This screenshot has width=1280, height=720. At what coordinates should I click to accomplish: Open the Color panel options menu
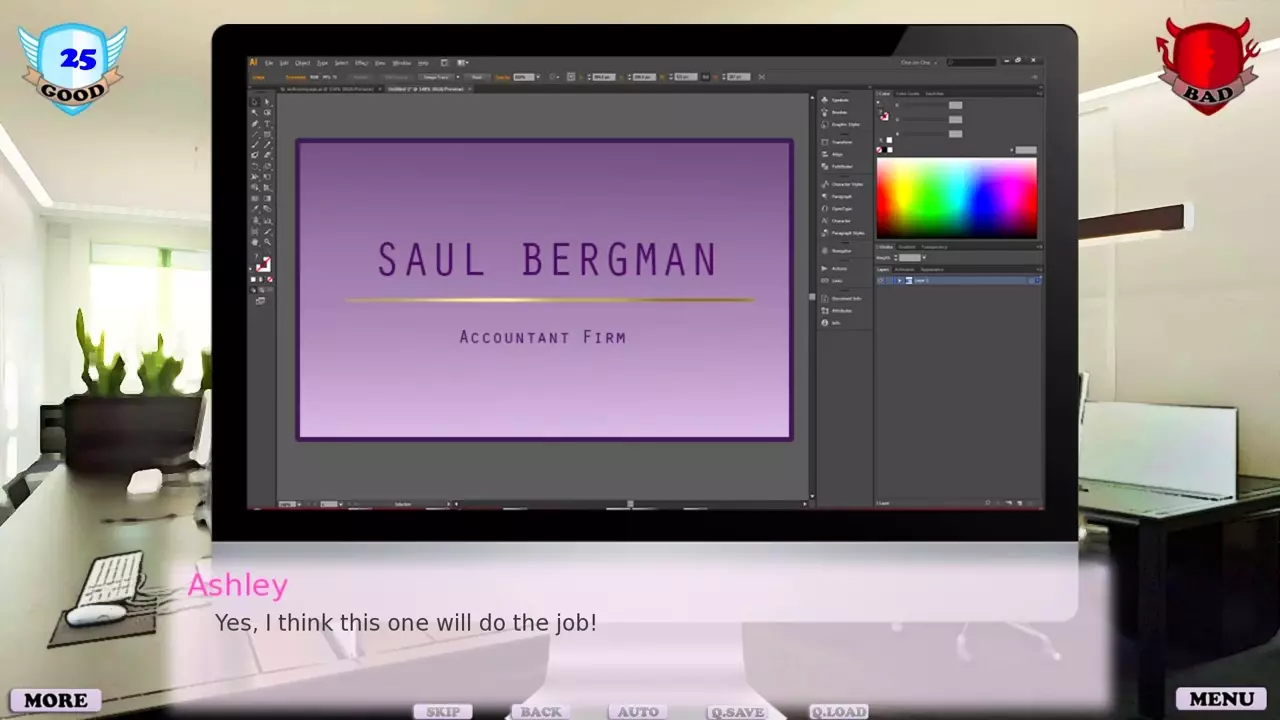tap(1039, 93)
